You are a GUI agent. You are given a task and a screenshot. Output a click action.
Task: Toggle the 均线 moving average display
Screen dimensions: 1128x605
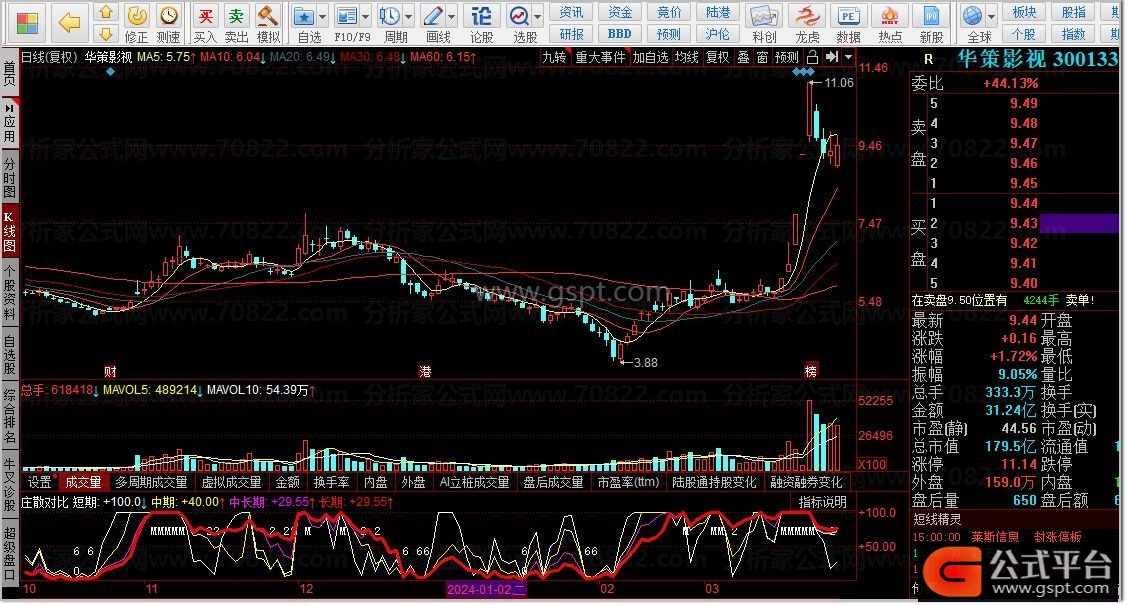687,58
